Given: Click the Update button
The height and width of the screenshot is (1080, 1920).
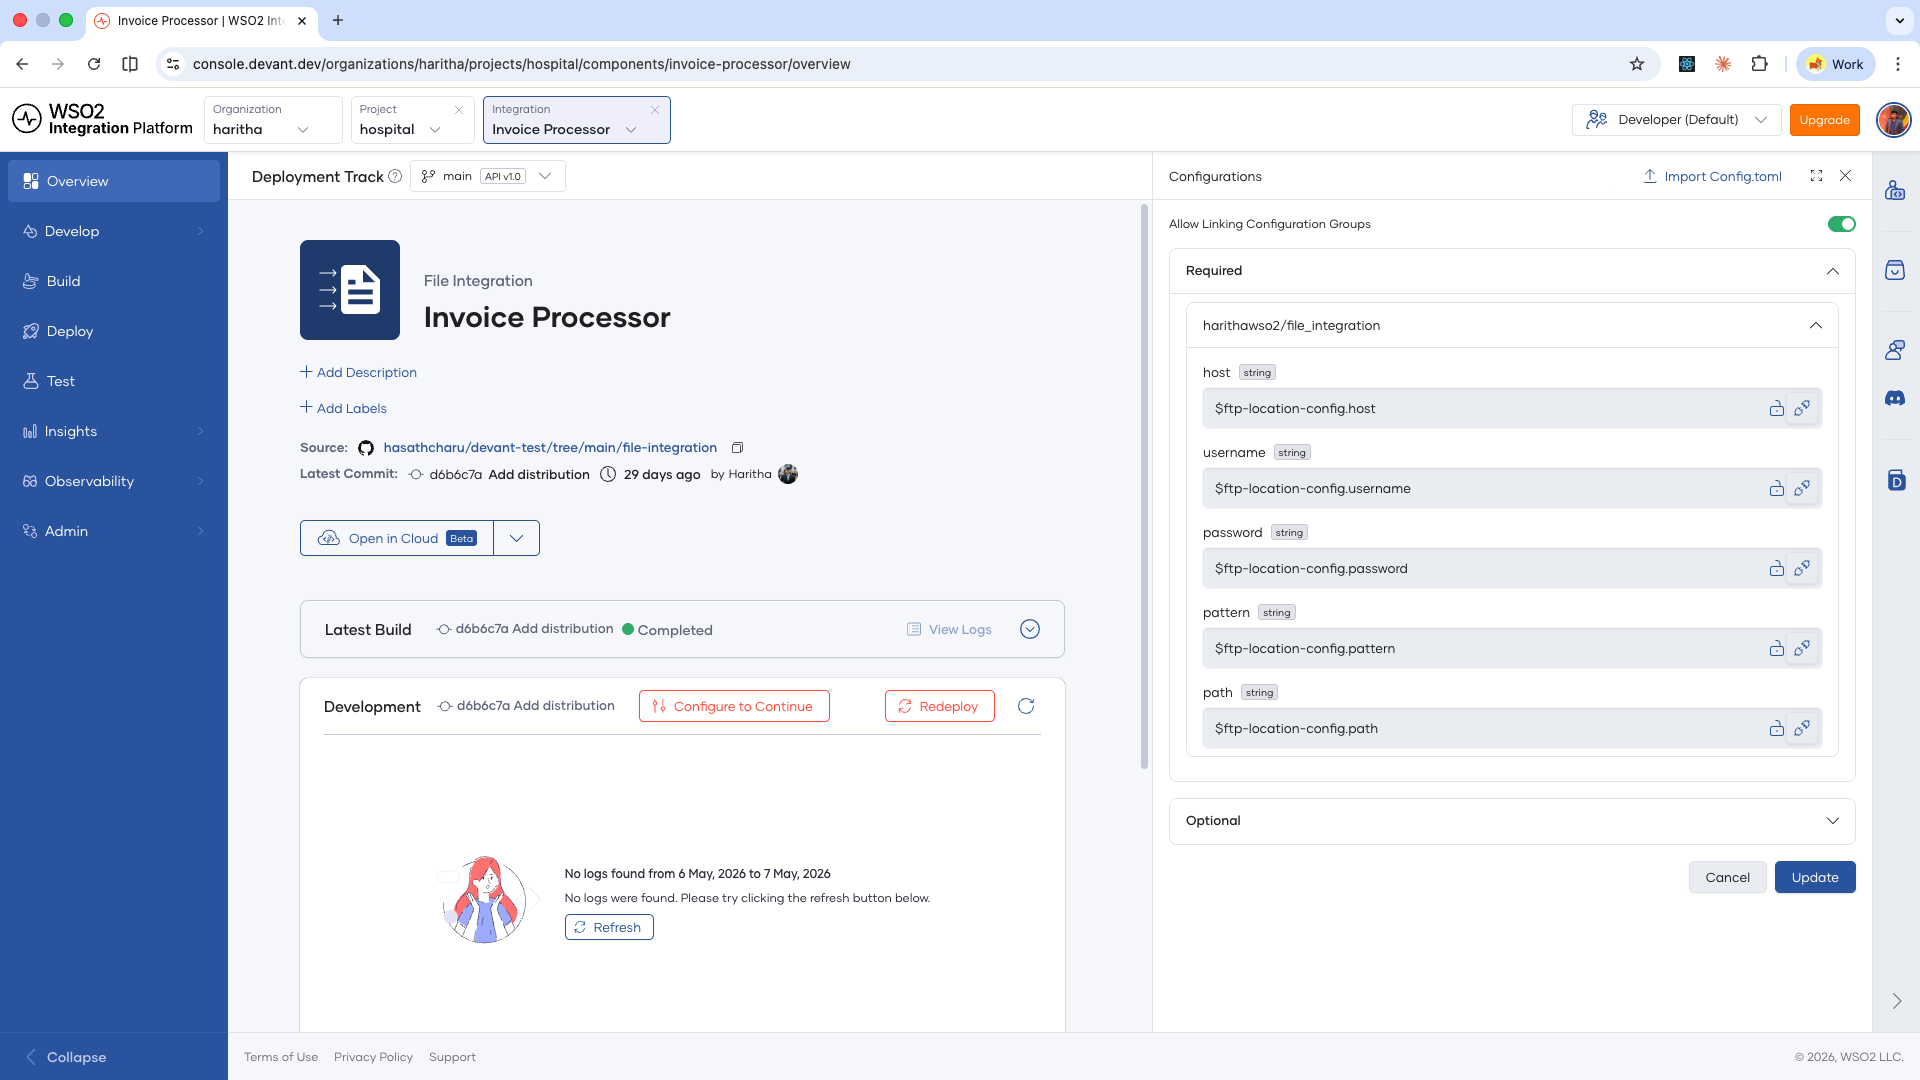Looking at the screenshot, I should click(x=1815, y=877).
